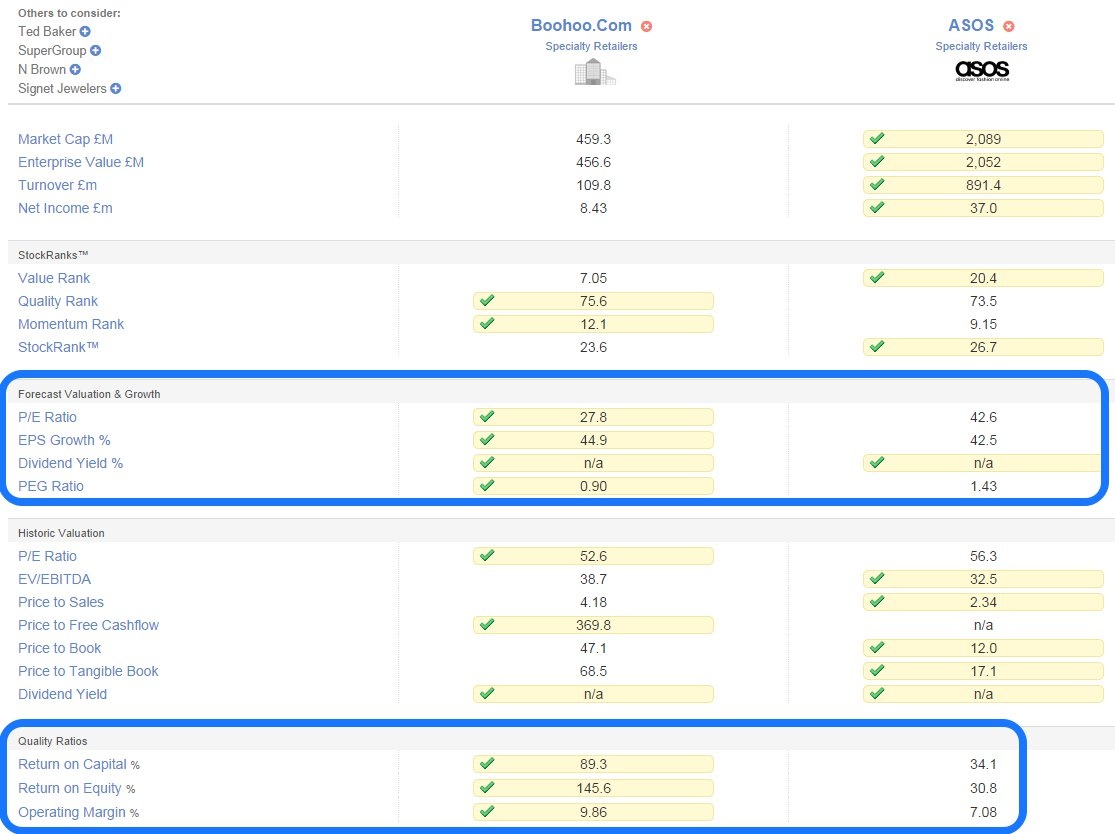Open the Ted Baker suggestion
Screen dimensions: 1115x834
[x=47, y=31]
